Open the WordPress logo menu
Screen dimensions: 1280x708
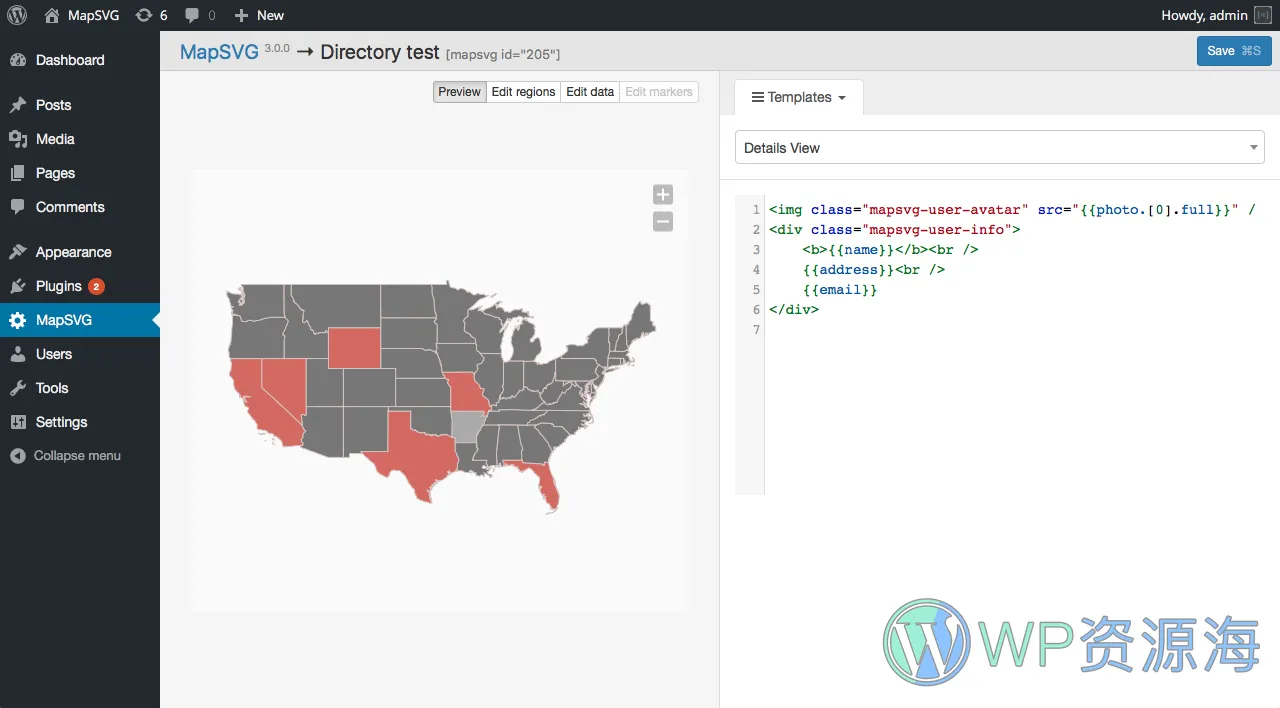click(x=17, y=15)
